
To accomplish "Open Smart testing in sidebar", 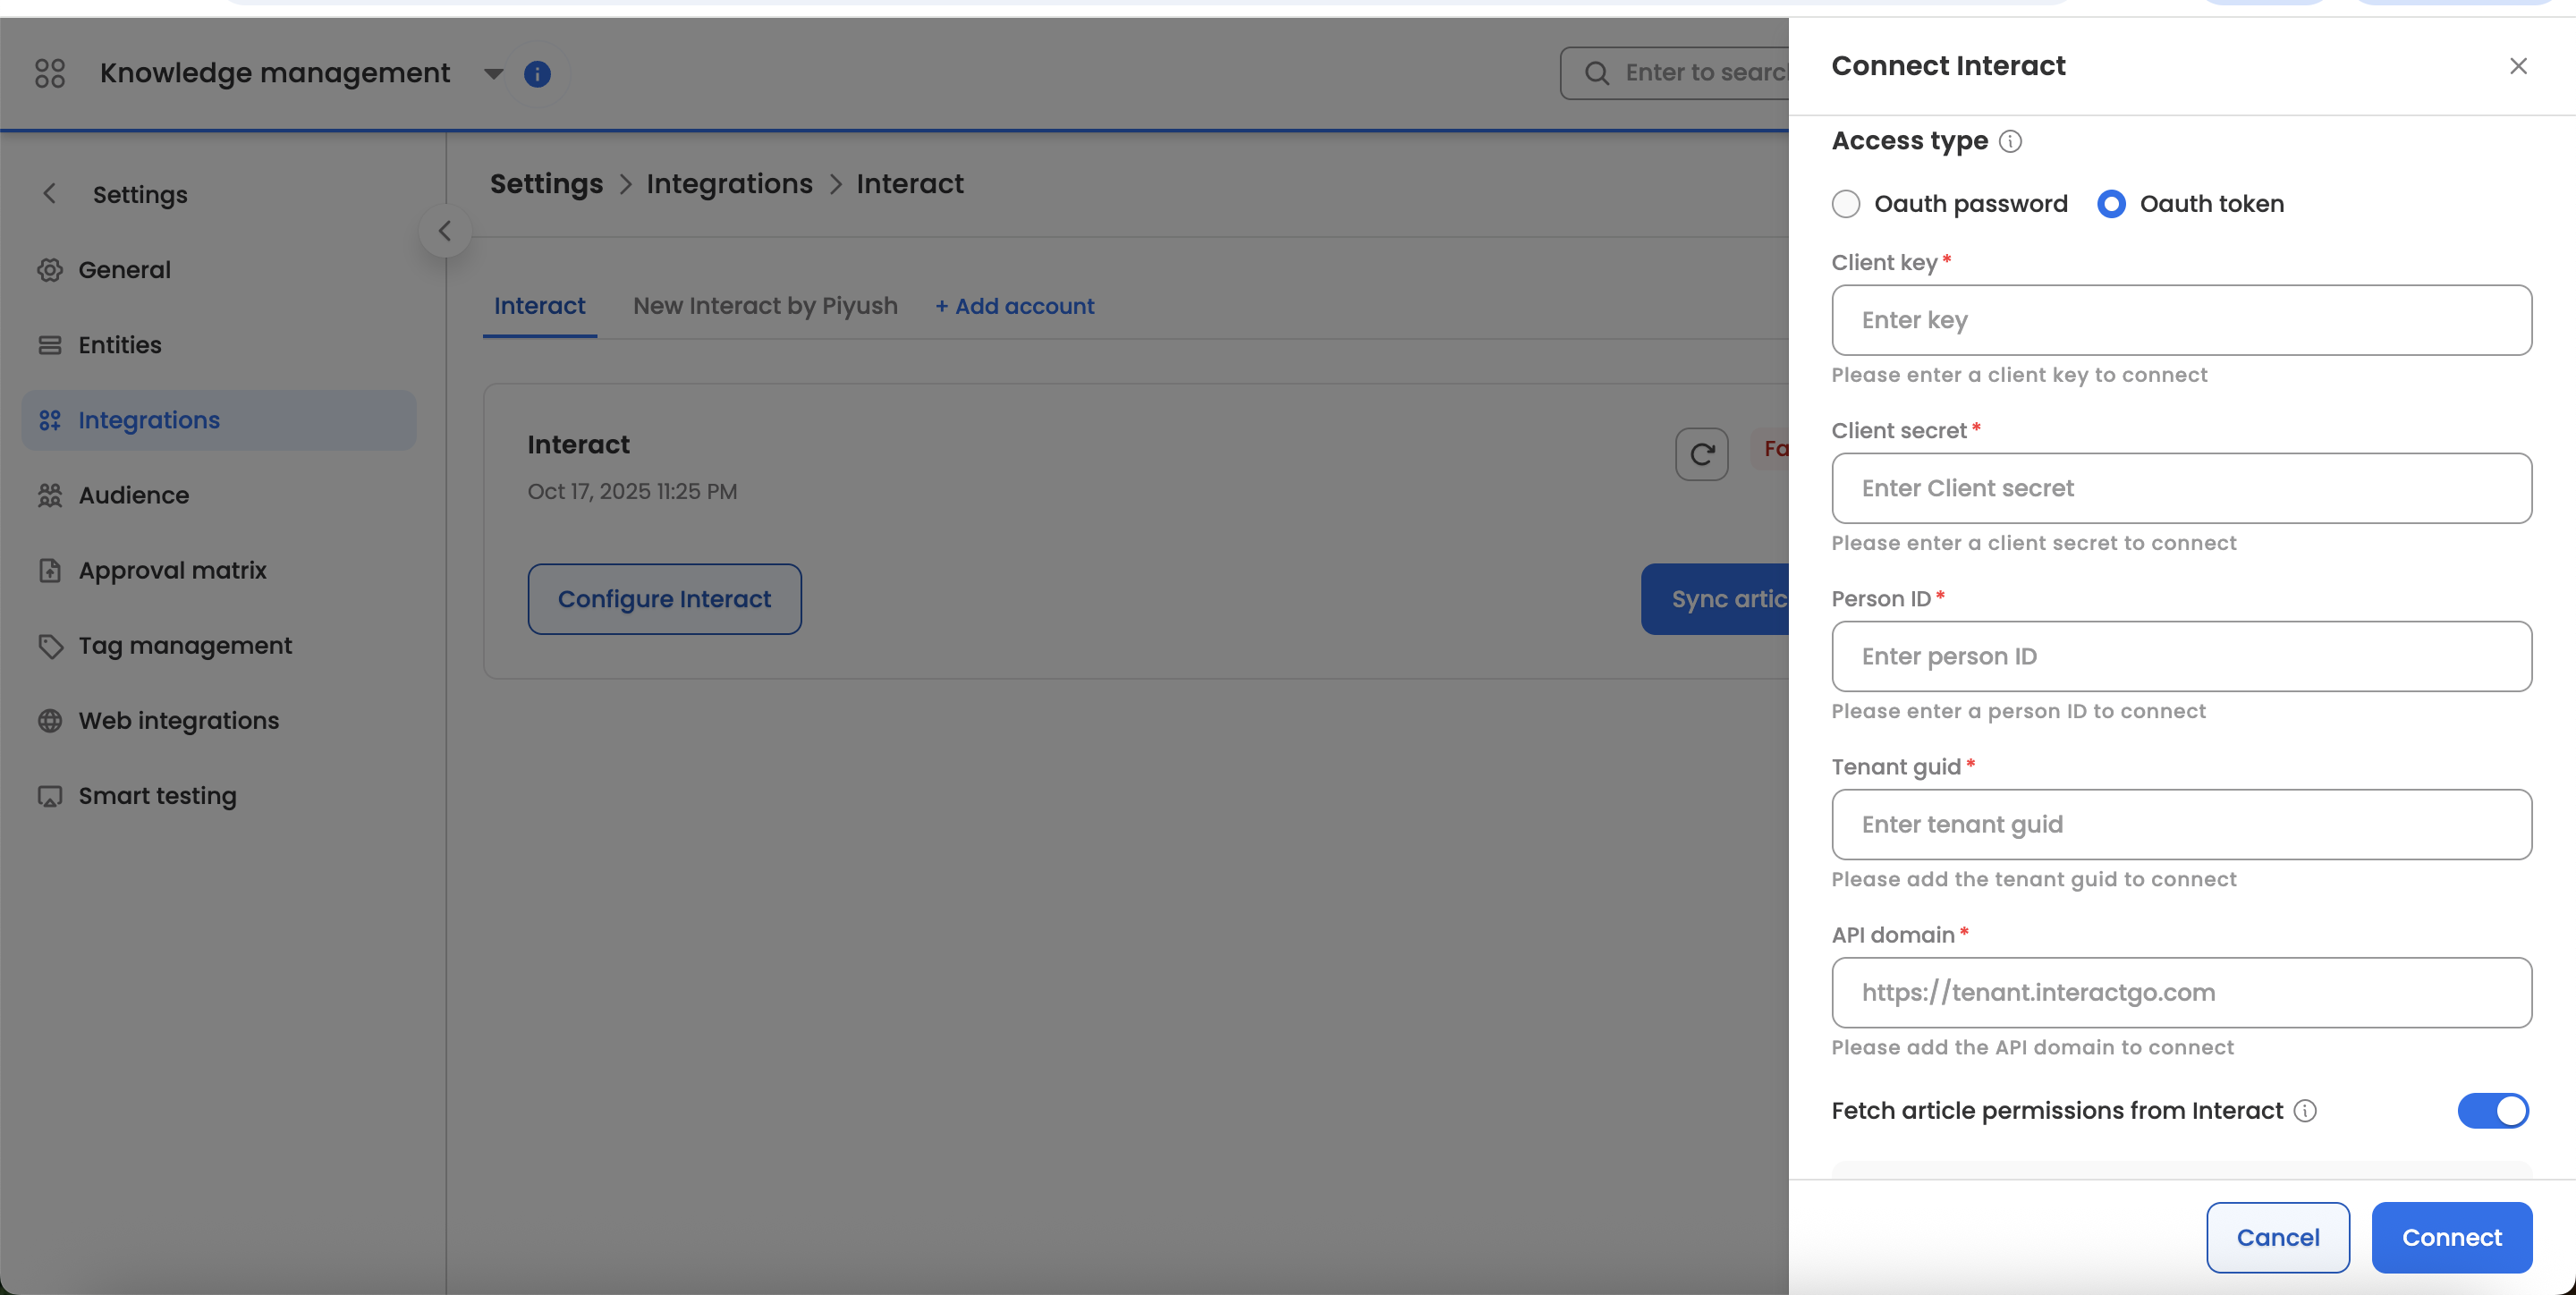I will [x=157, y=796].
